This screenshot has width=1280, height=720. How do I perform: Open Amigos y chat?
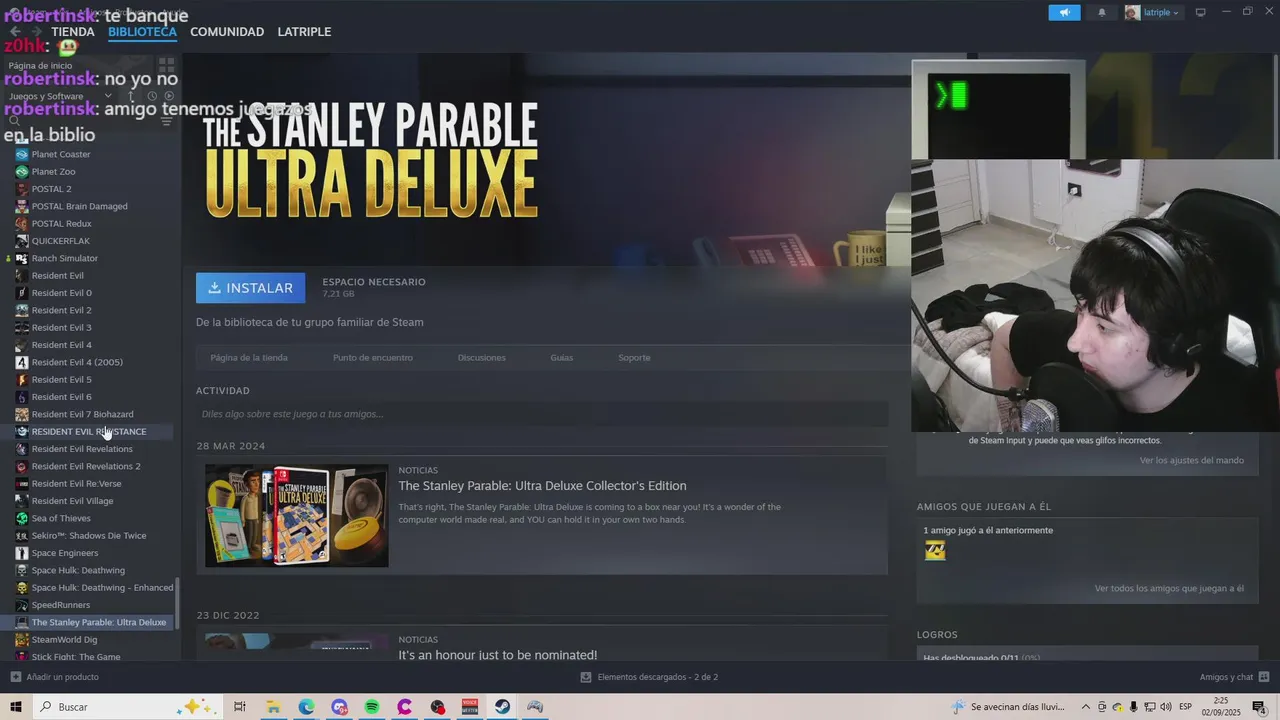[x=1233, y=677]
